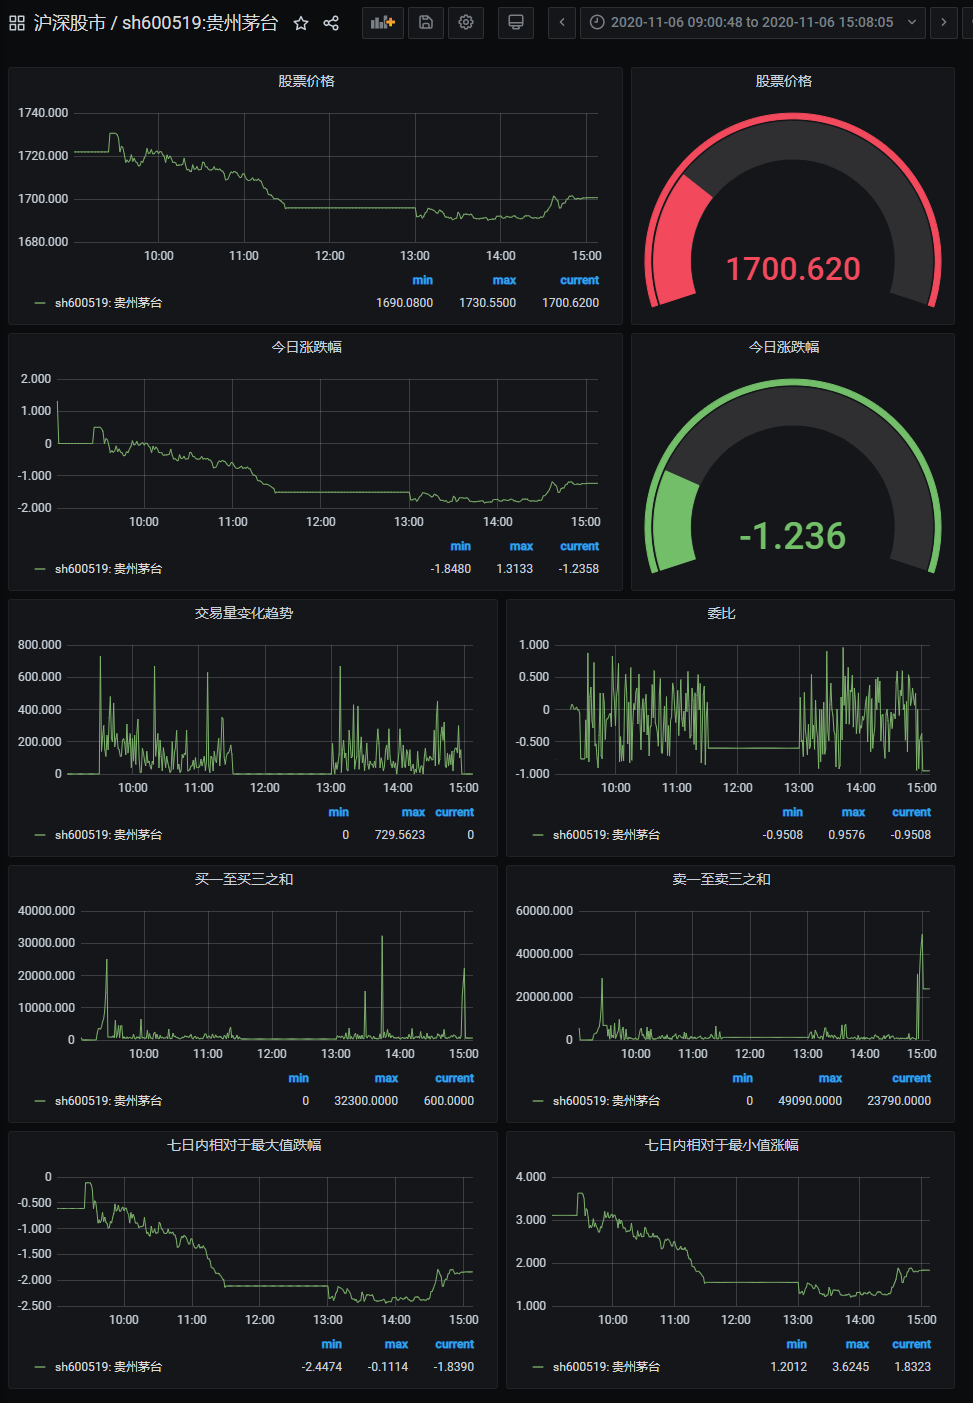973x1403 pixels.
Task: Click the Add panel icon
Action: coord(382,22)
